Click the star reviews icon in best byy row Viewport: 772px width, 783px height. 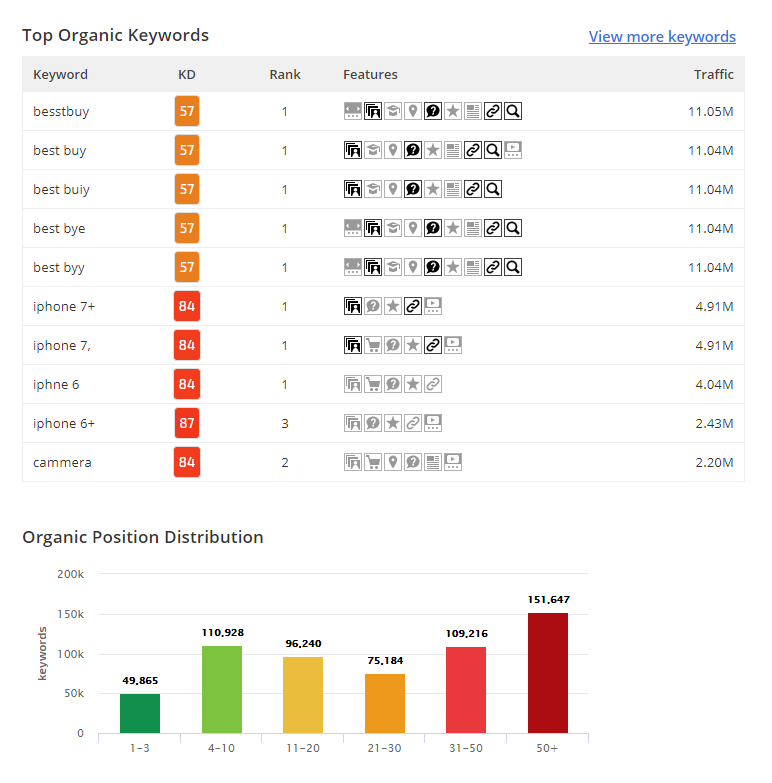point(453,268)
